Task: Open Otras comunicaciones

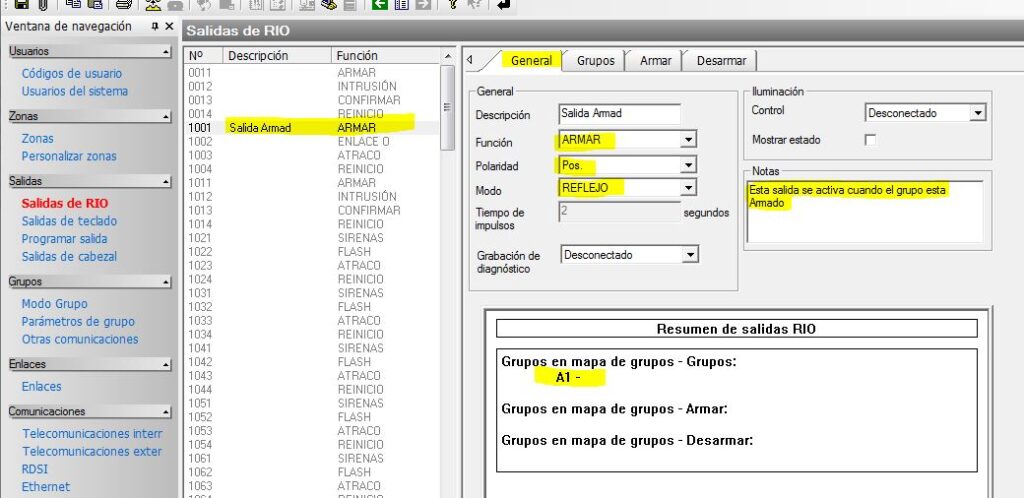Action: pyautogui.click(x=80, y=339)
